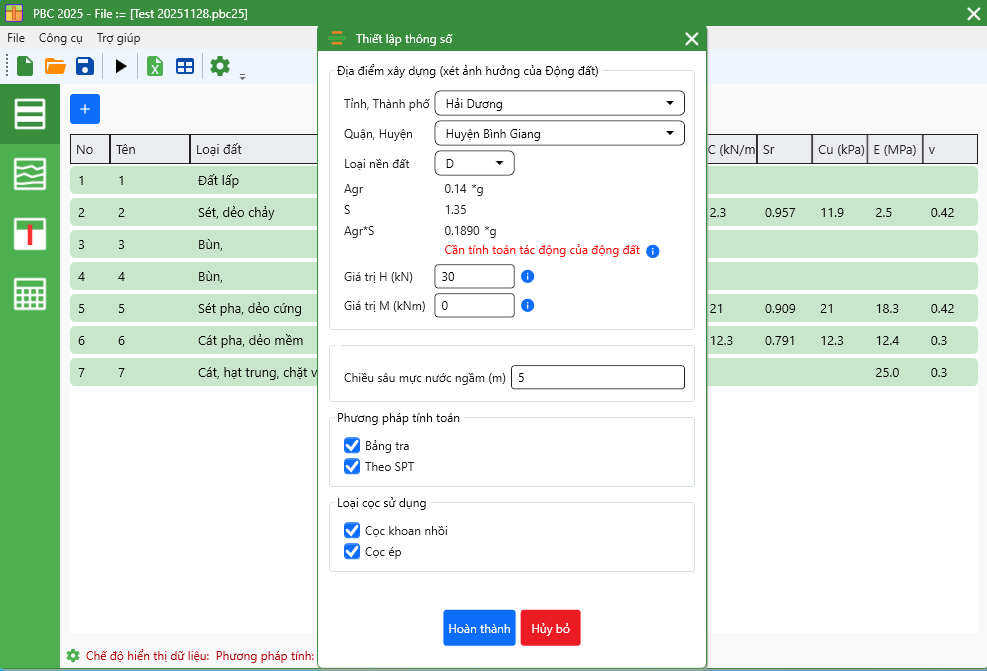Image resolution: width=987 pixels, height=671 pixels.
Task: Open the Tỉnh, Thành phố dropdown
Action: coord(559,104)
